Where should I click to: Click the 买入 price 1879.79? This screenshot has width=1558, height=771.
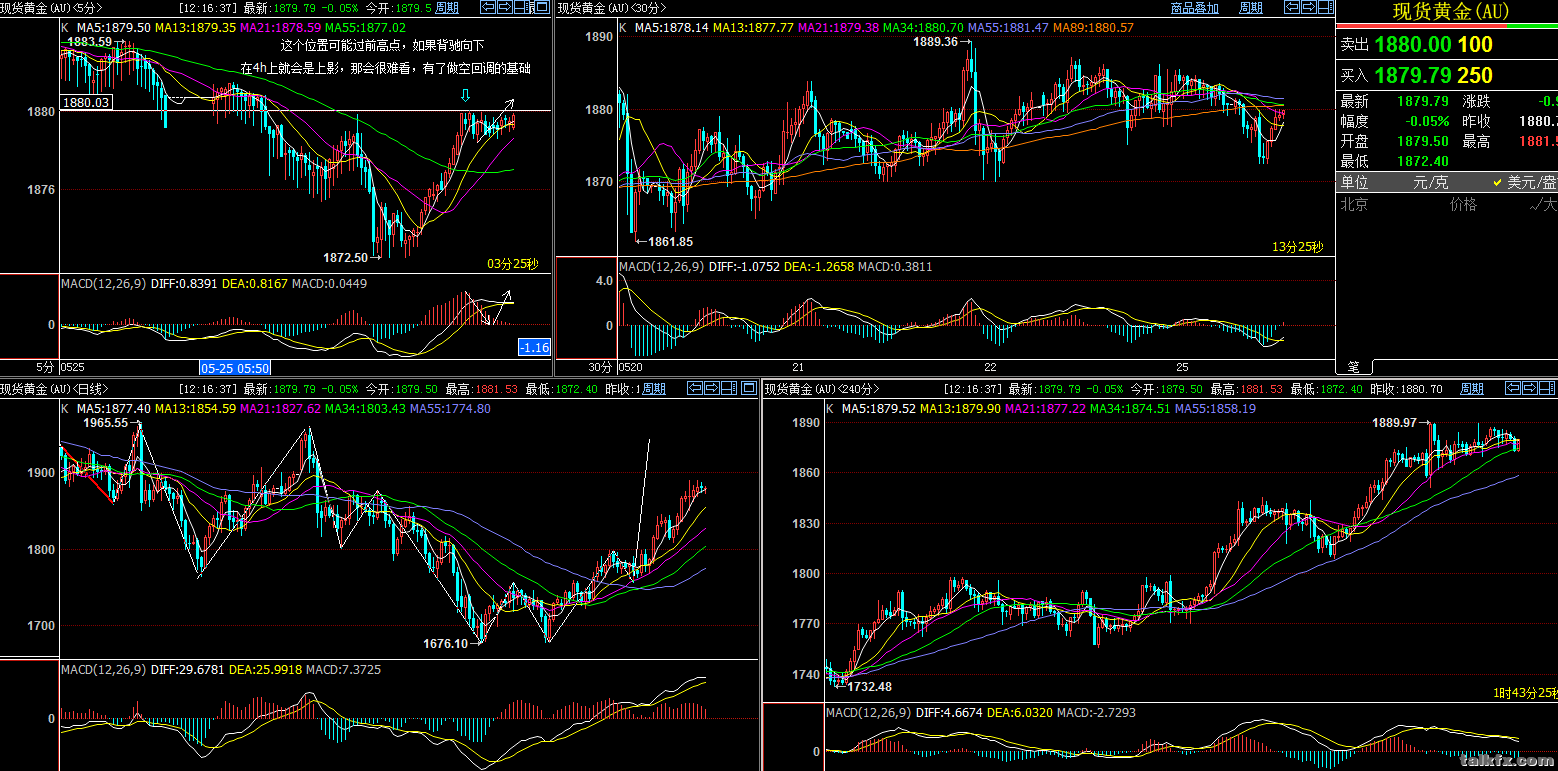tap(1412, 75)
